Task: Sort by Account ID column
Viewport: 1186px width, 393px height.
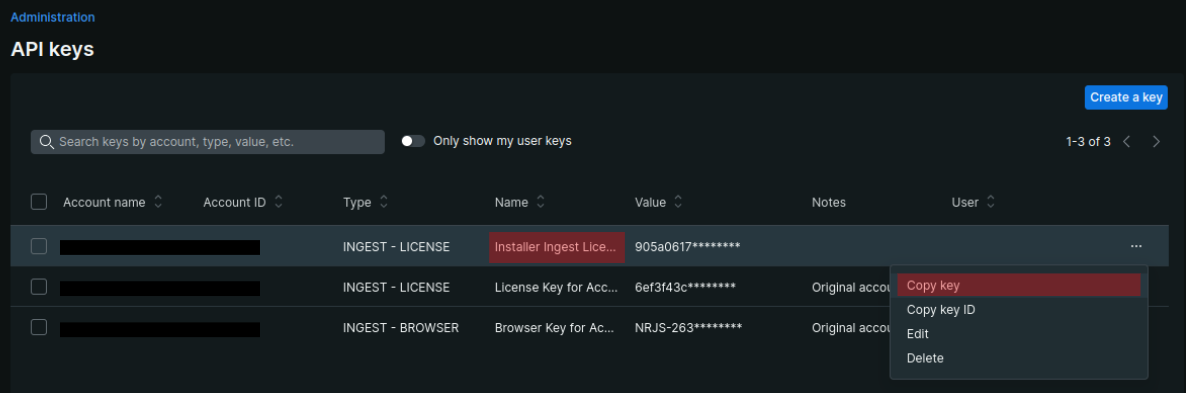Action: tap(278, 203)
